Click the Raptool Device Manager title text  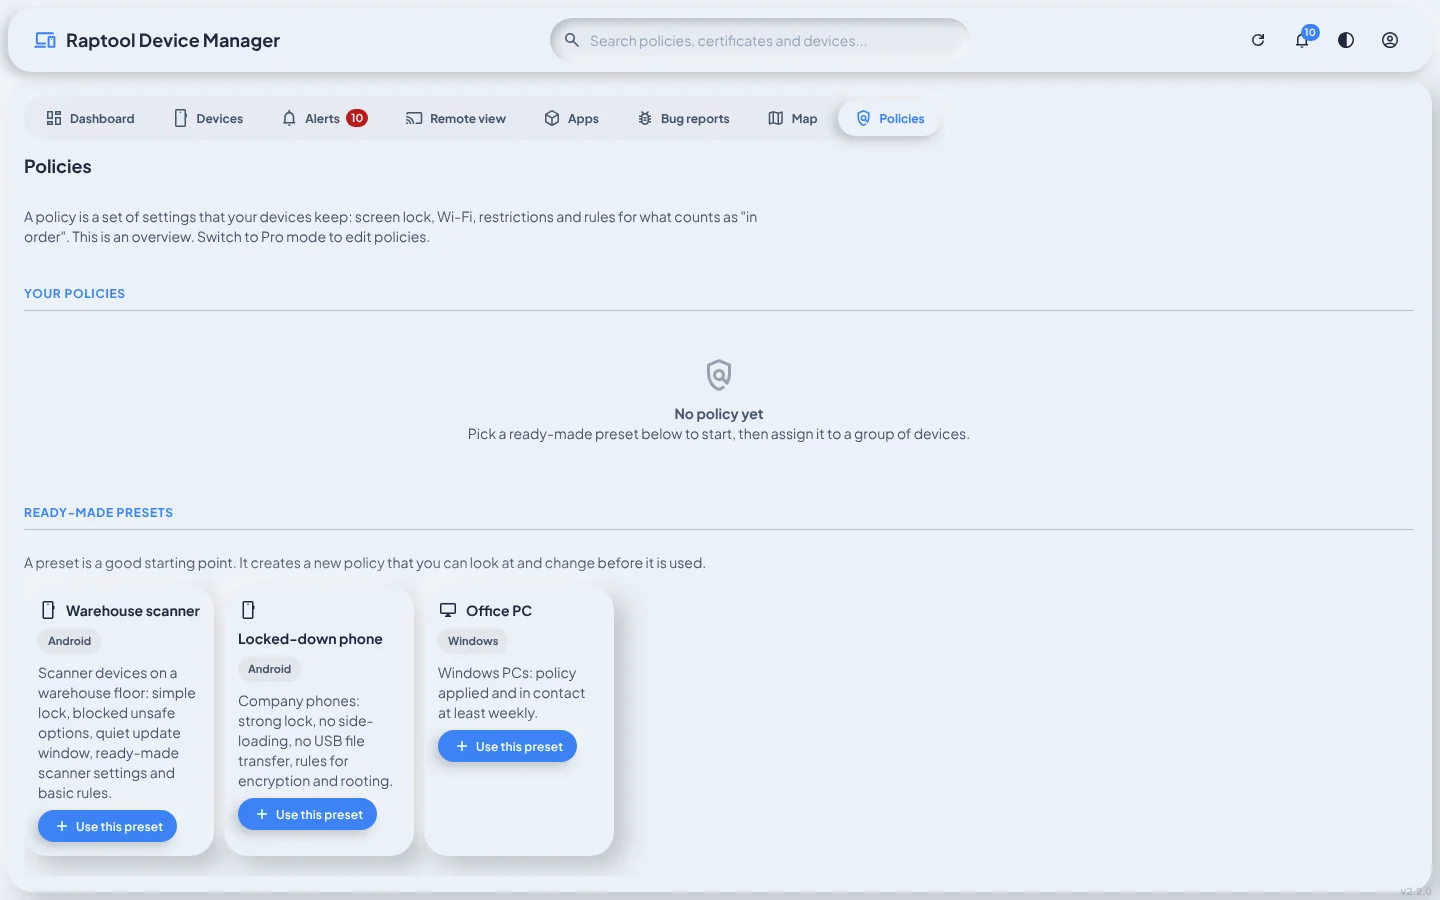click(173, 40)
